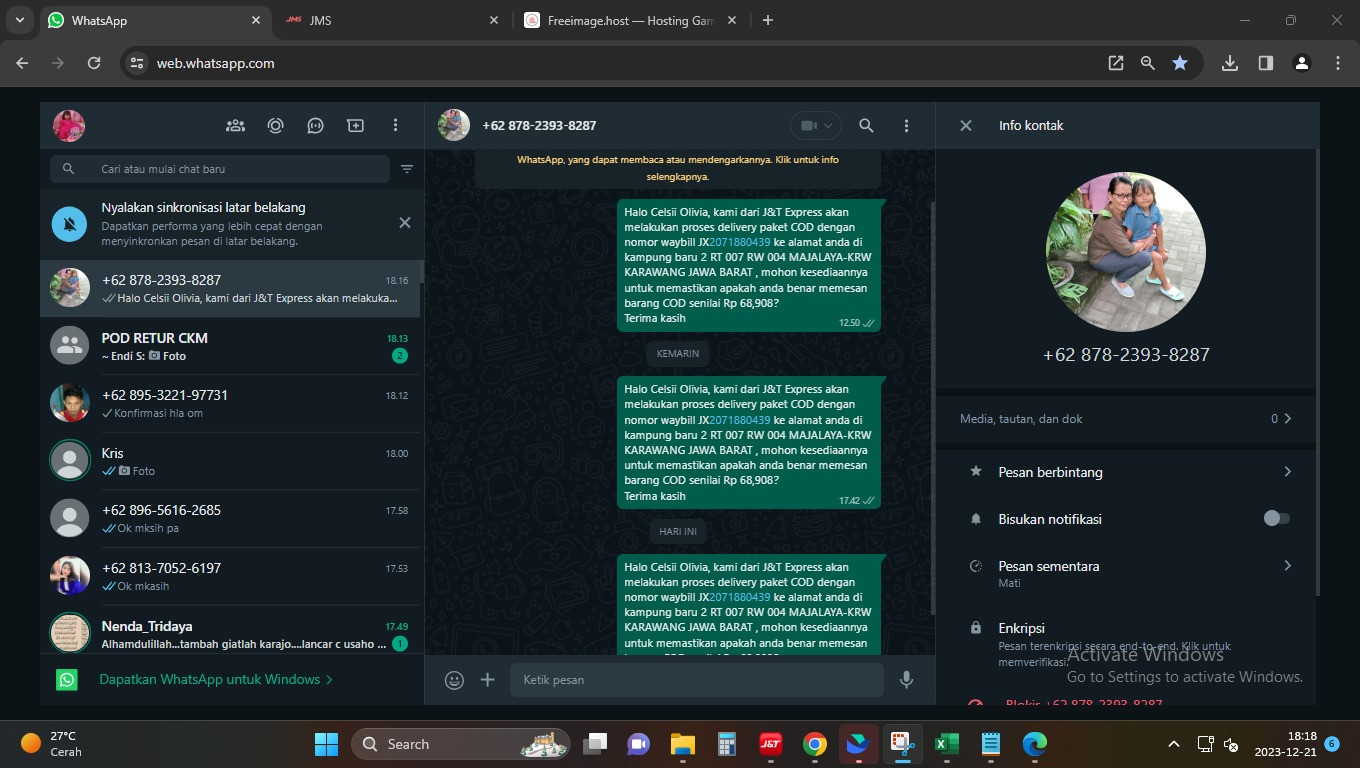This screenshot has width=1360, height=768.
Task: Open the zoom magnifier in address bar
Action: (1148, 63)
